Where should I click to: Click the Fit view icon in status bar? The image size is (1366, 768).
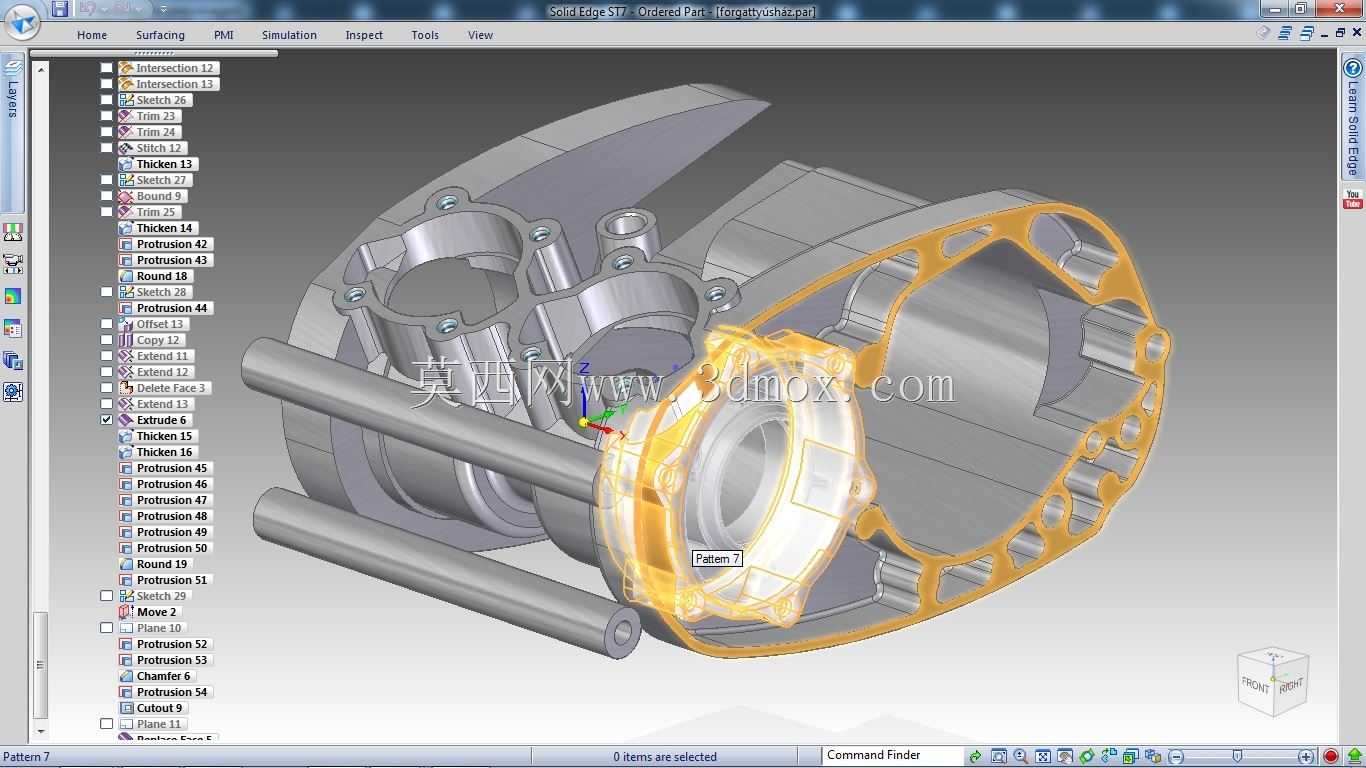click(x=1043, y=757)
